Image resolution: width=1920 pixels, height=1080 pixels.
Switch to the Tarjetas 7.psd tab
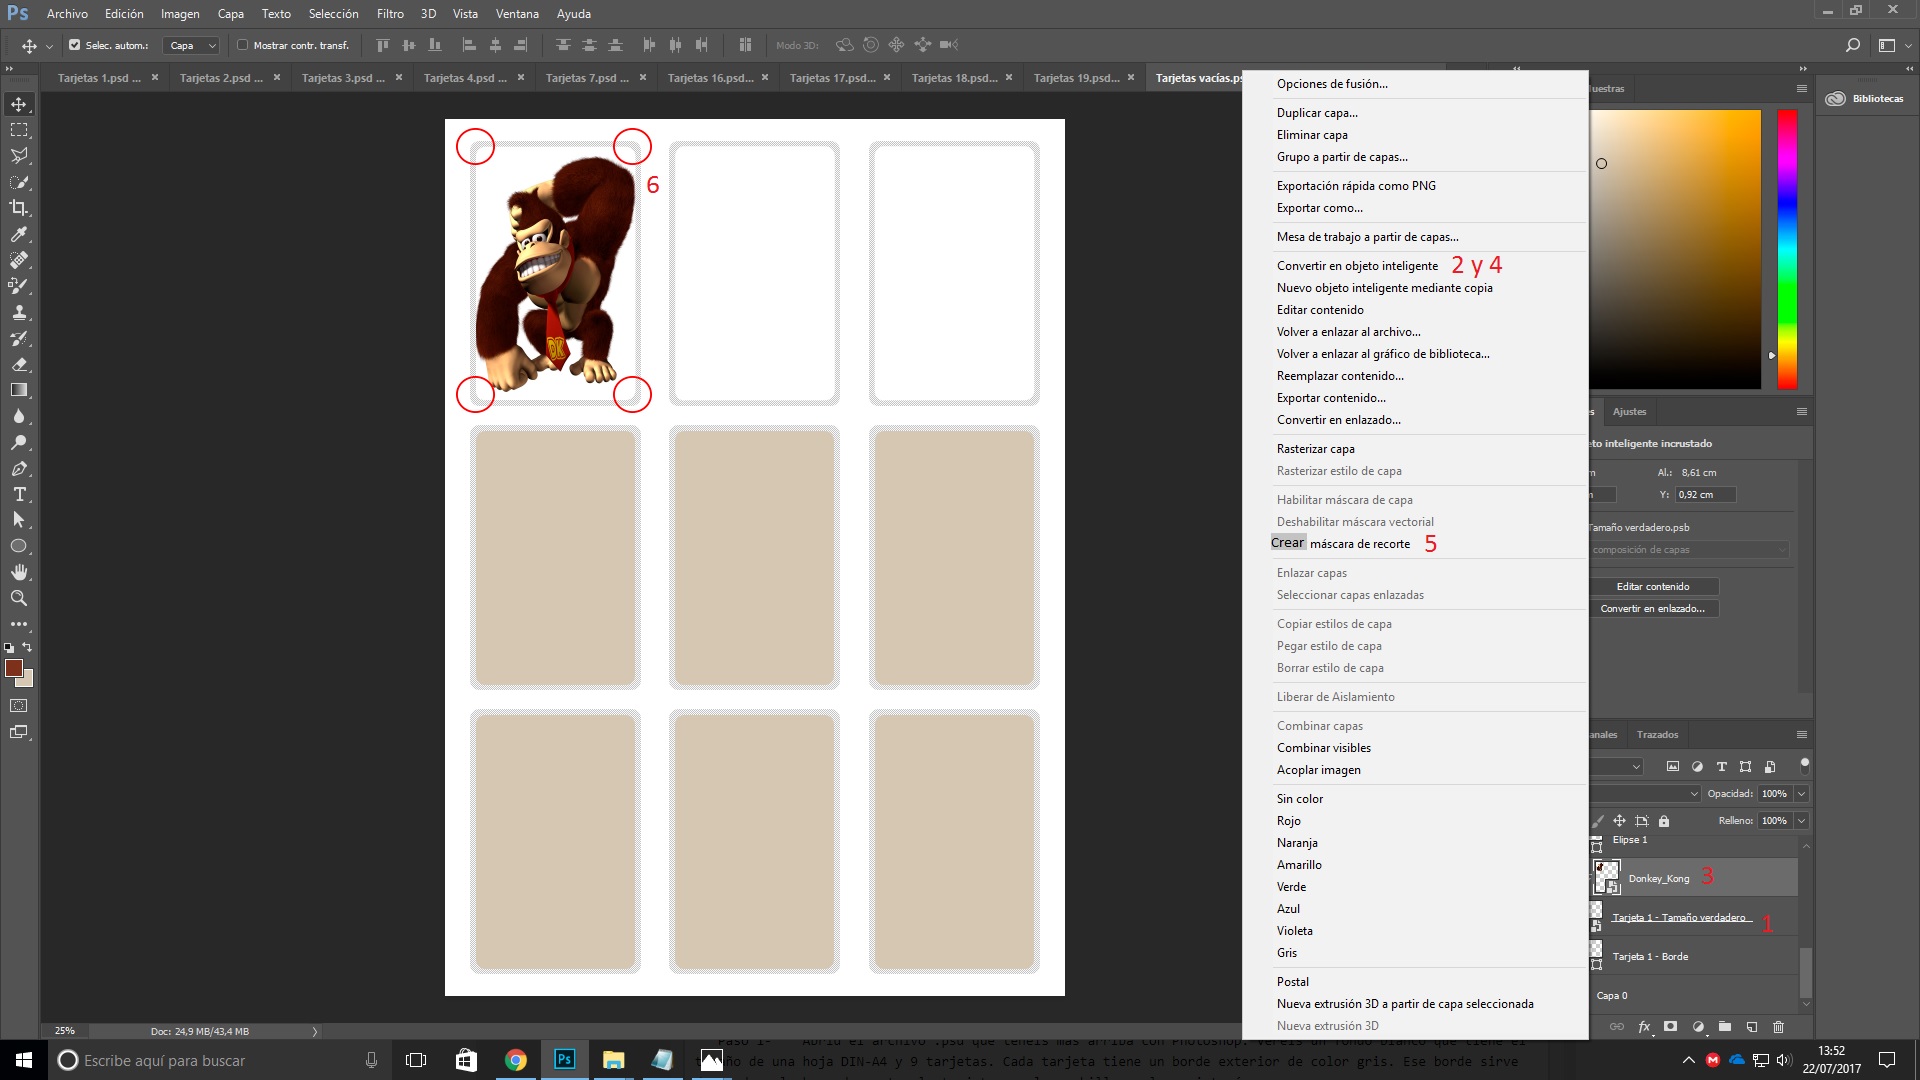coord(587,78)
